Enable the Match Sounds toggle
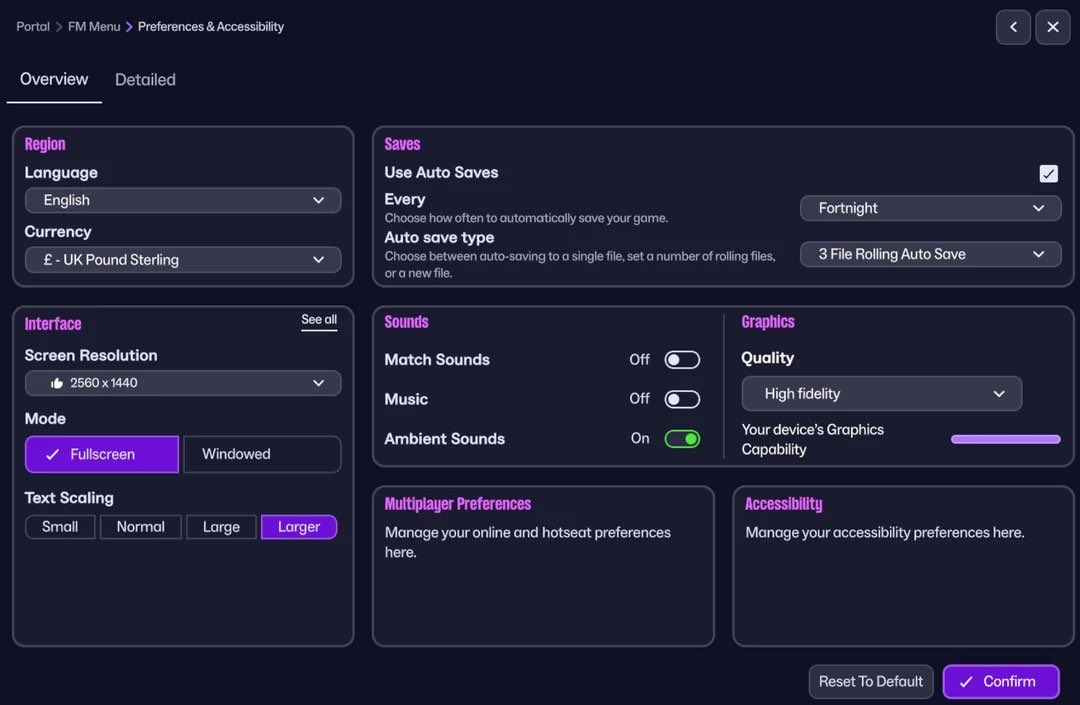This screenshot has height=705, width=1080. [x=682, y=360]
